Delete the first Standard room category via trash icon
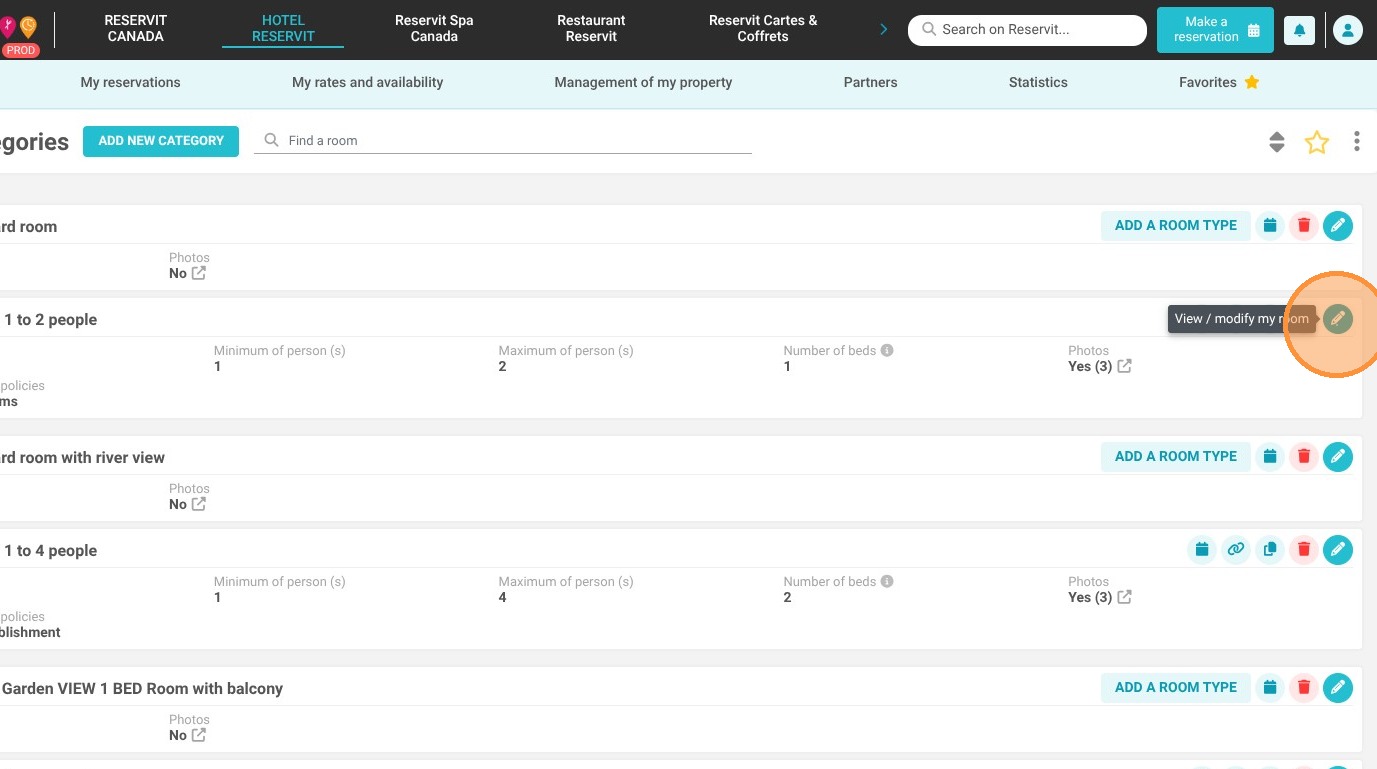This screenshot has width=1377, height=769. (x=1303, y=226)
